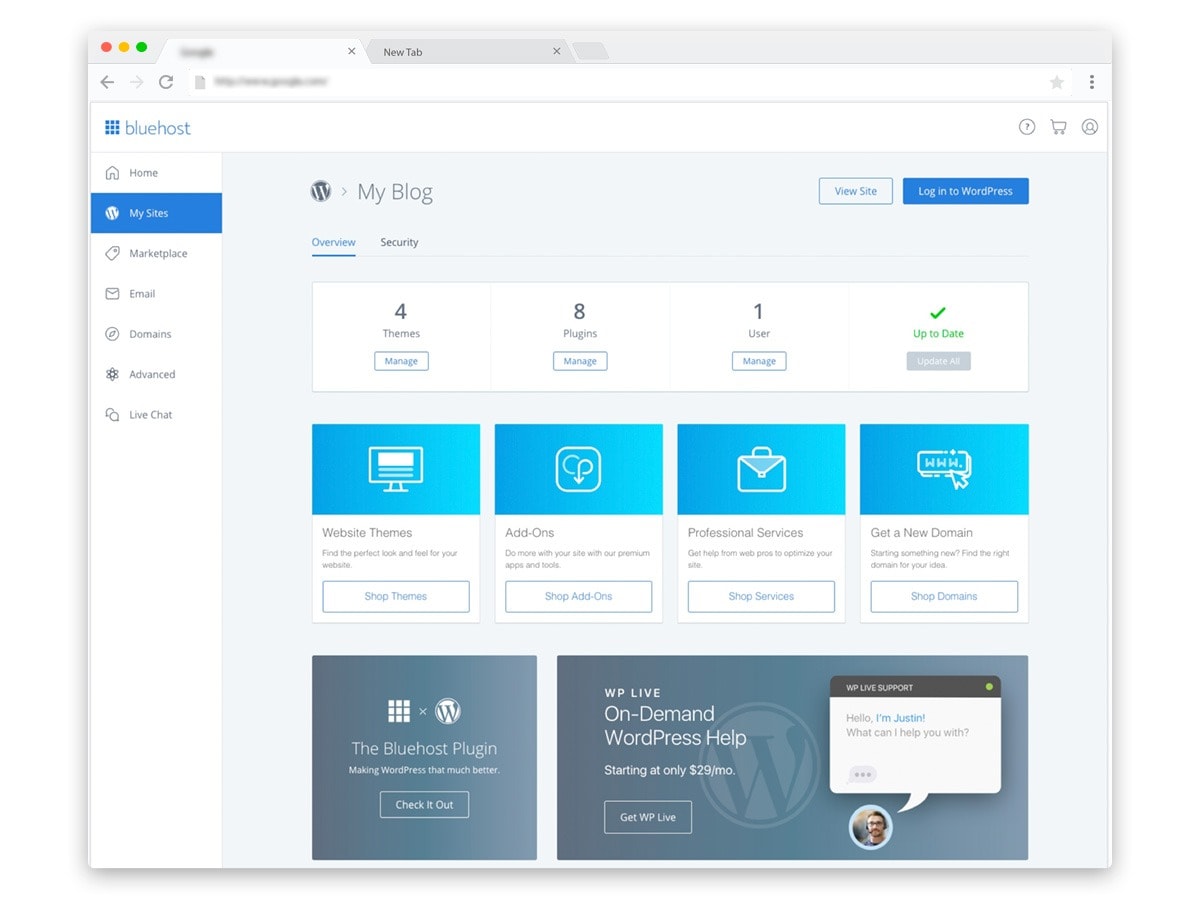
Task: Open the user account profile icon
Action: coord(1090,127)
